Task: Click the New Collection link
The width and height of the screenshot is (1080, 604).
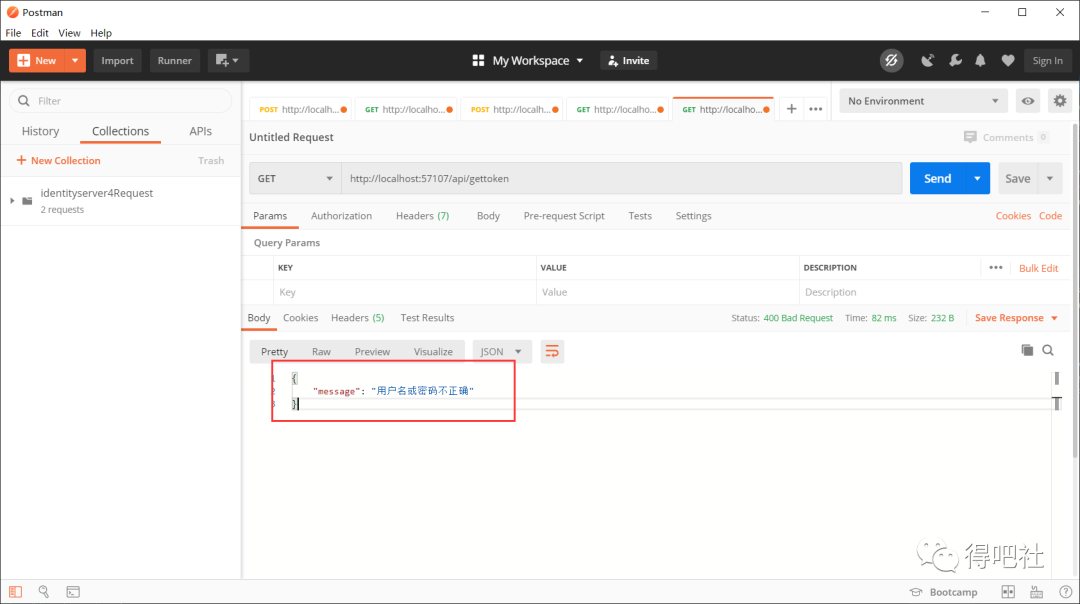Action: pos(59,160)
